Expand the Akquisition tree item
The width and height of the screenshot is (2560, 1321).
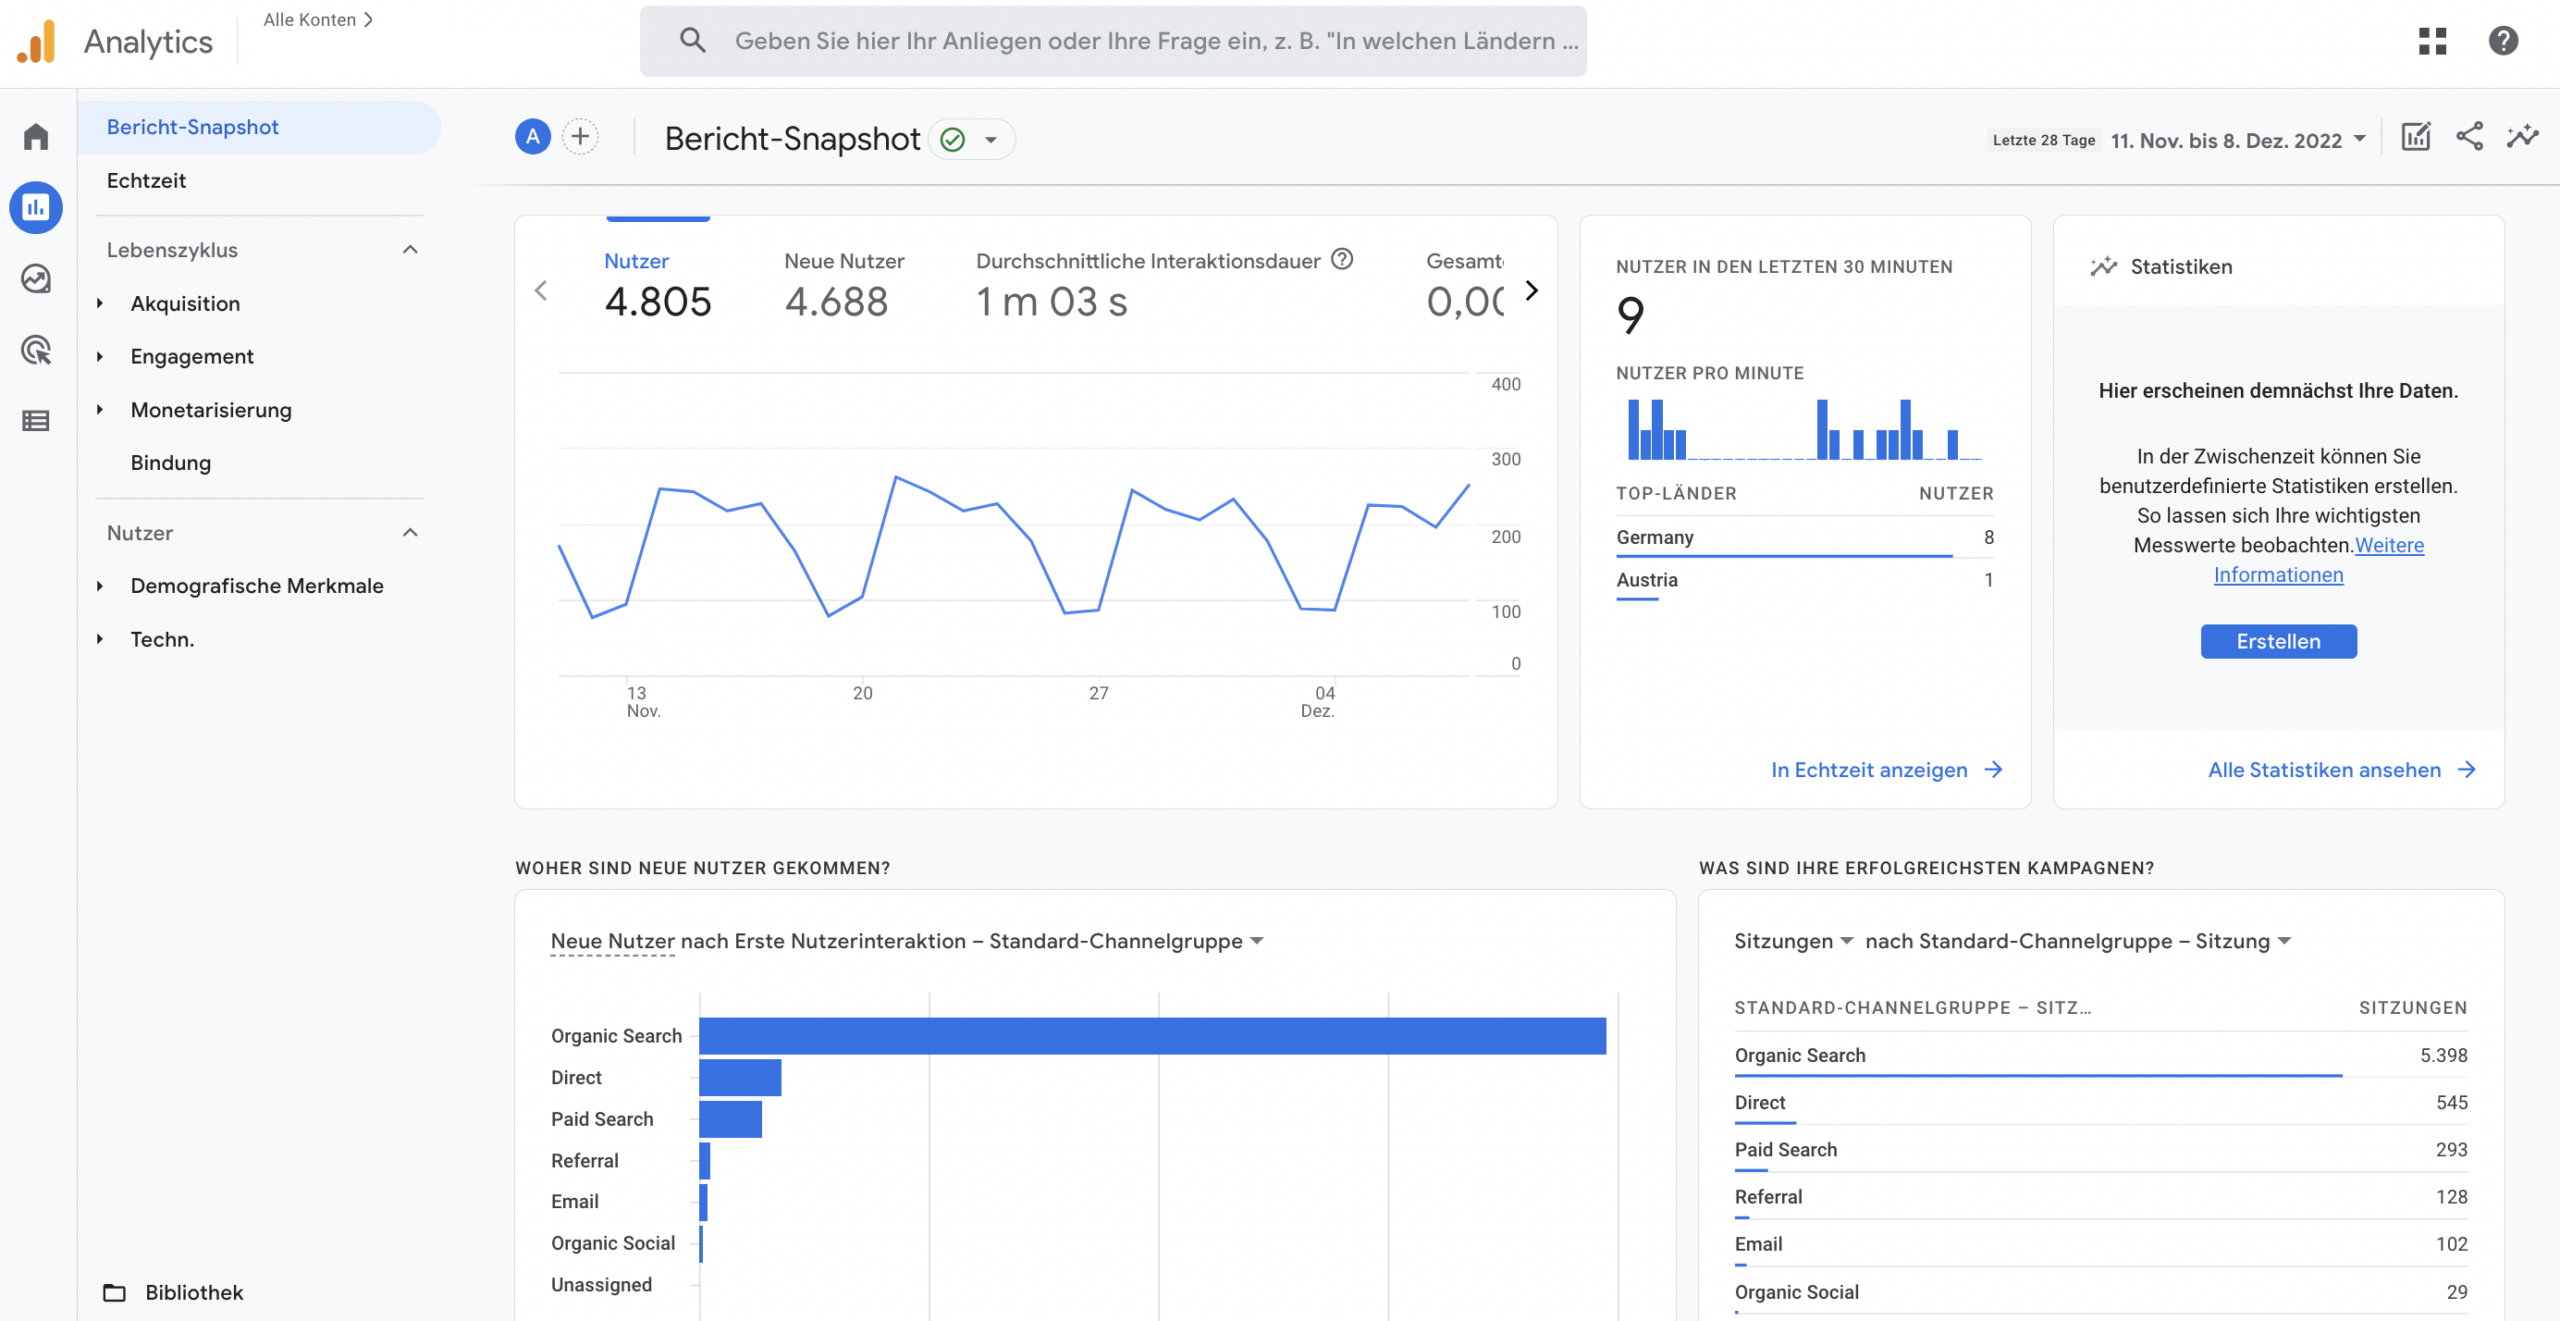click(100, 303)
